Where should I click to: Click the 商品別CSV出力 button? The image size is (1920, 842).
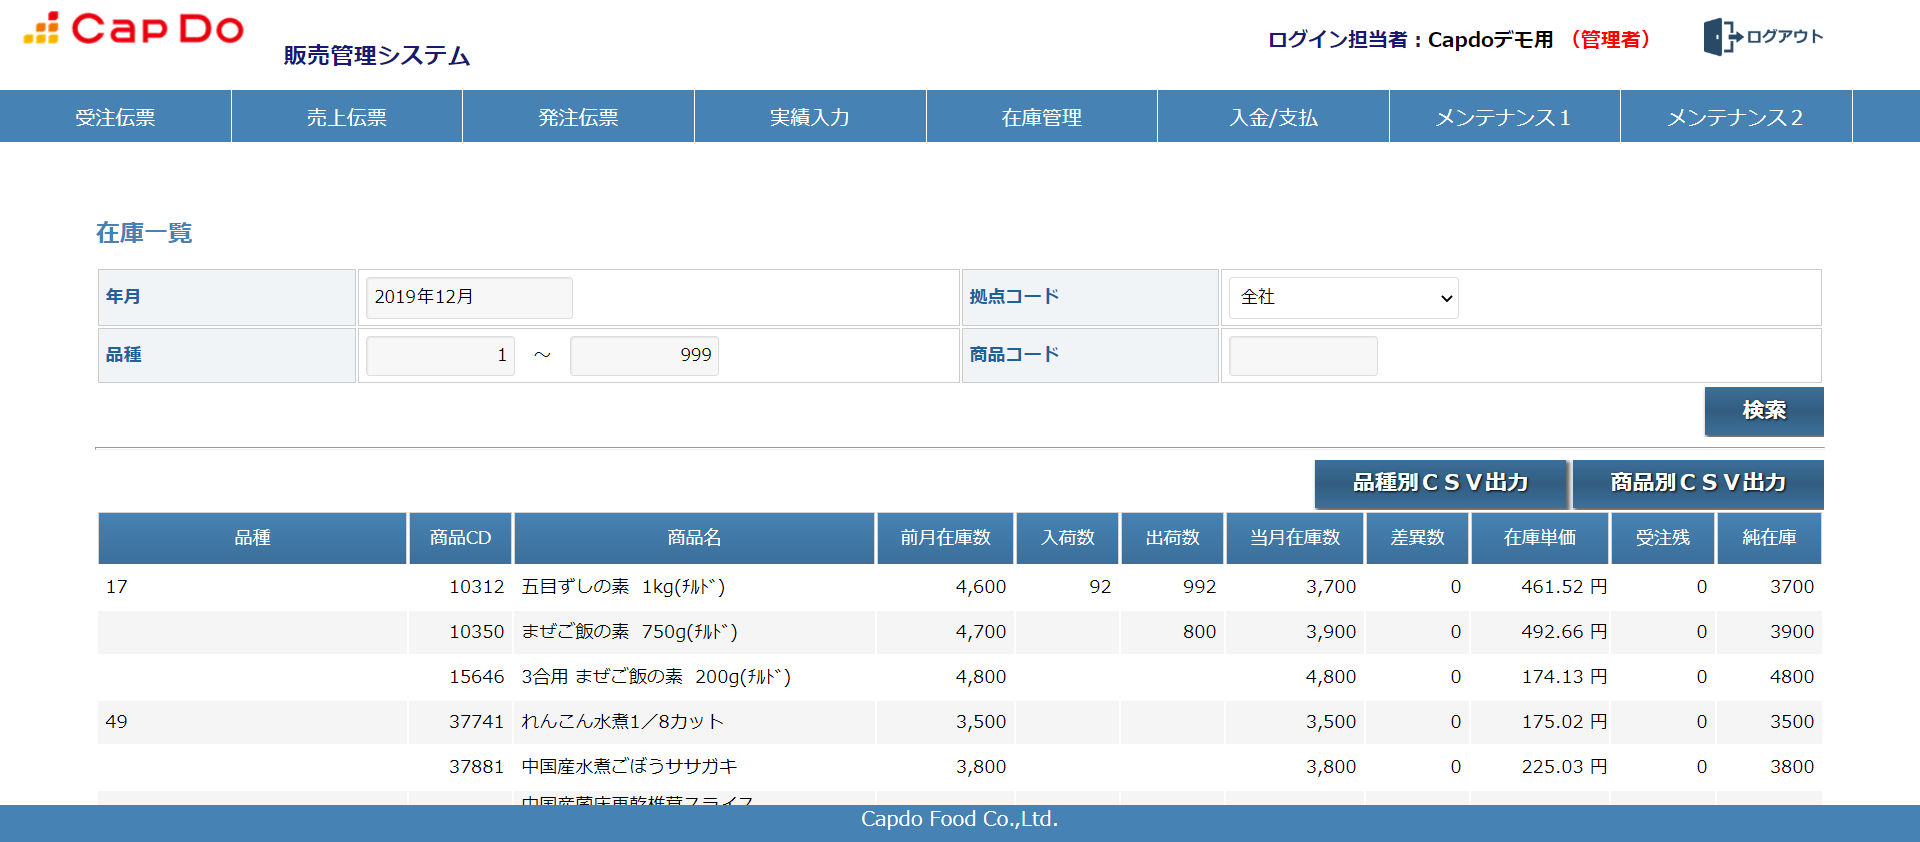coord(1697,483)
